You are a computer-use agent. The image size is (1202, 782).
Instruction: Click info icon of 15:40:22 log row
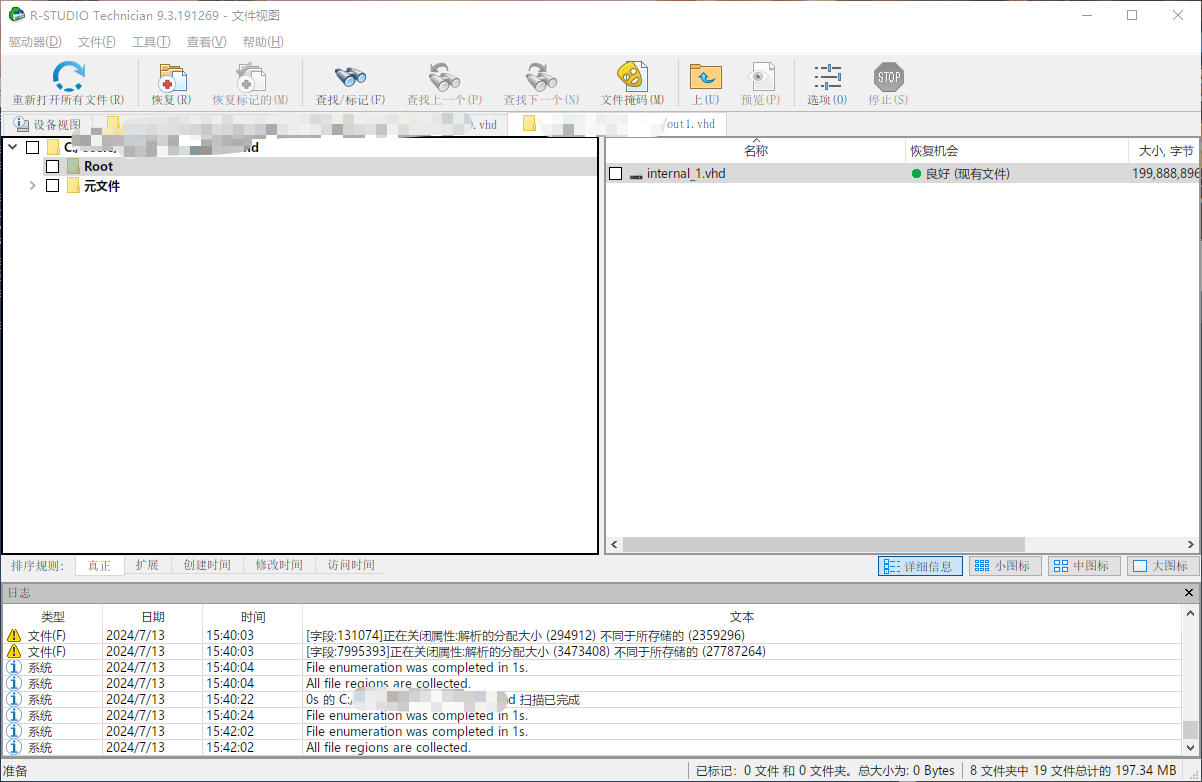tap(14, 699)
